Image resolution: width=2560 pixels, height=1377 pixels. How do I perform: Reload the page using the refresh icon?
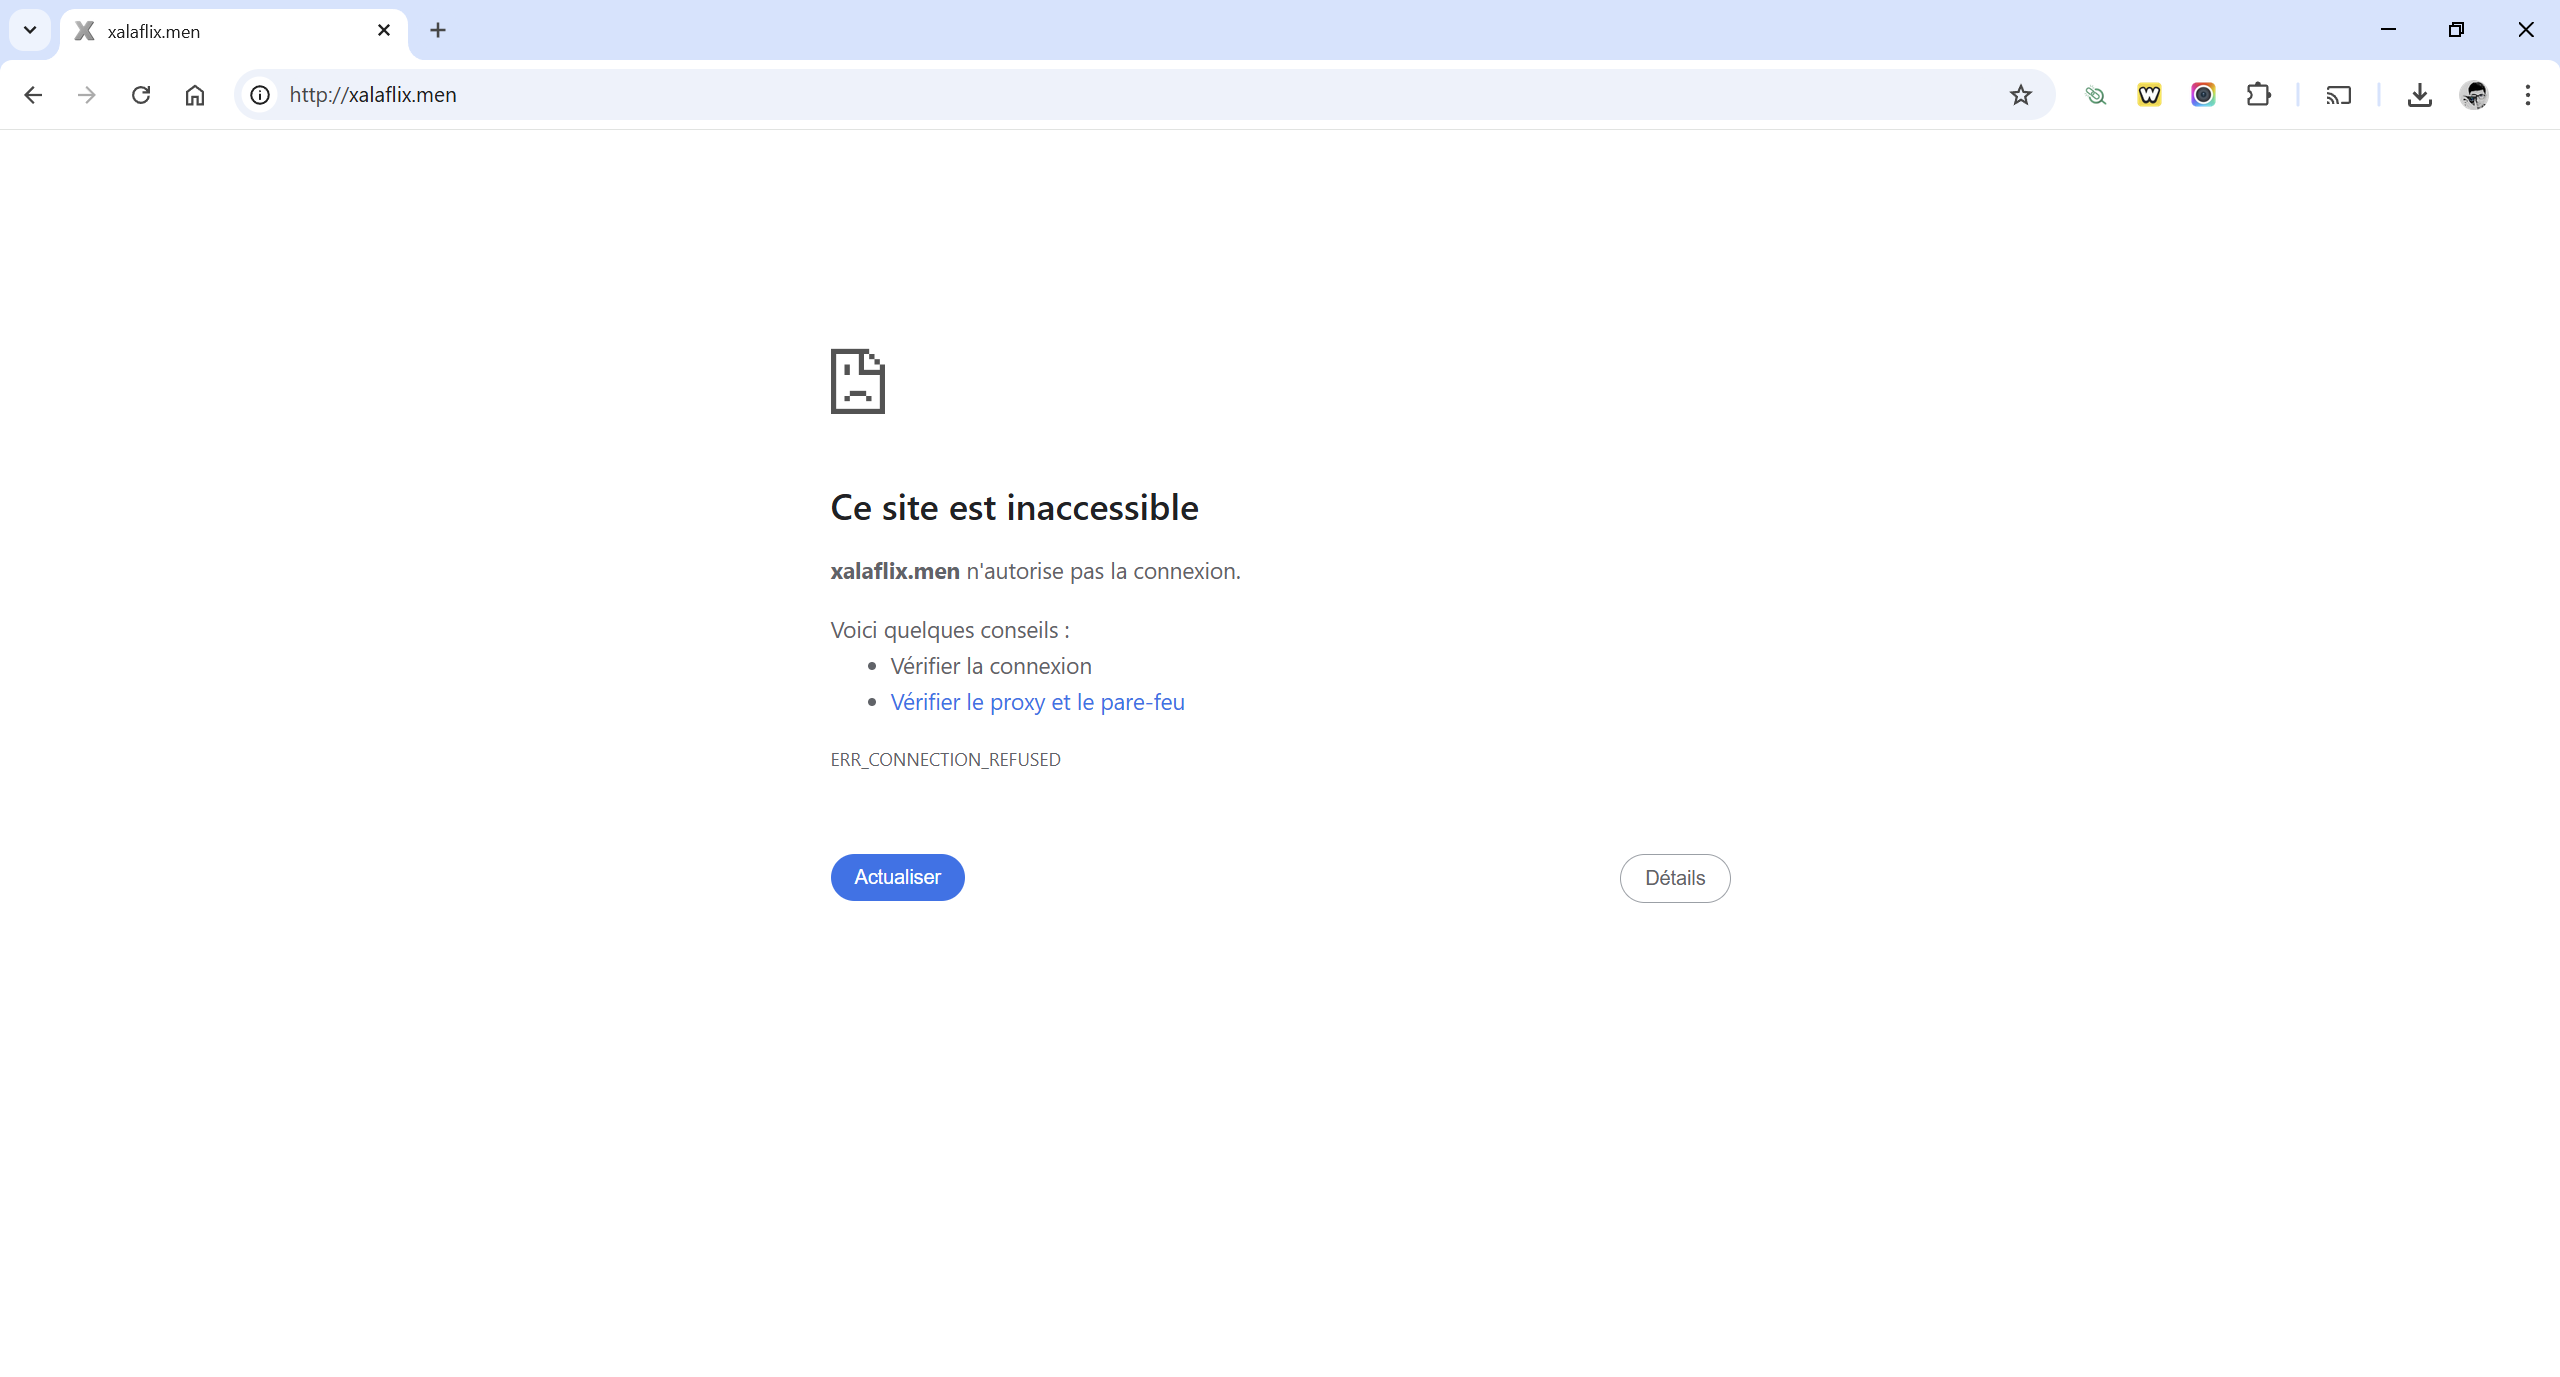140,95
